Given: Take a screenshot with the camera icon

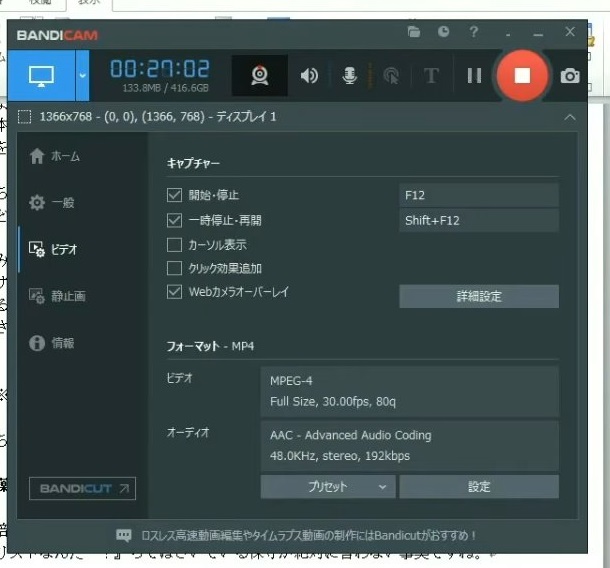Looking at the screenshot, I should click(570, 75).
